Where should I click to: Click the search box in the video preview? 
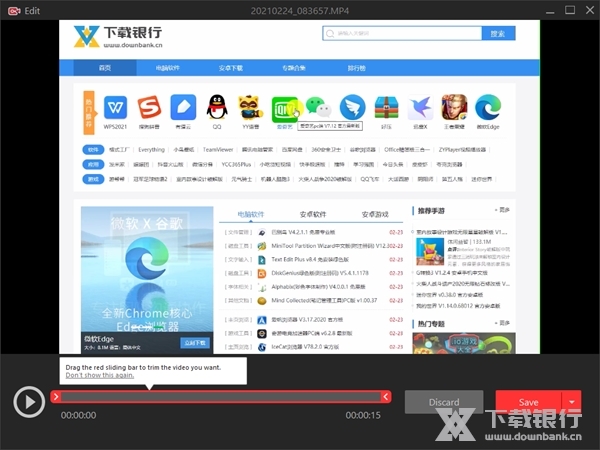click(x=402, y=33)
